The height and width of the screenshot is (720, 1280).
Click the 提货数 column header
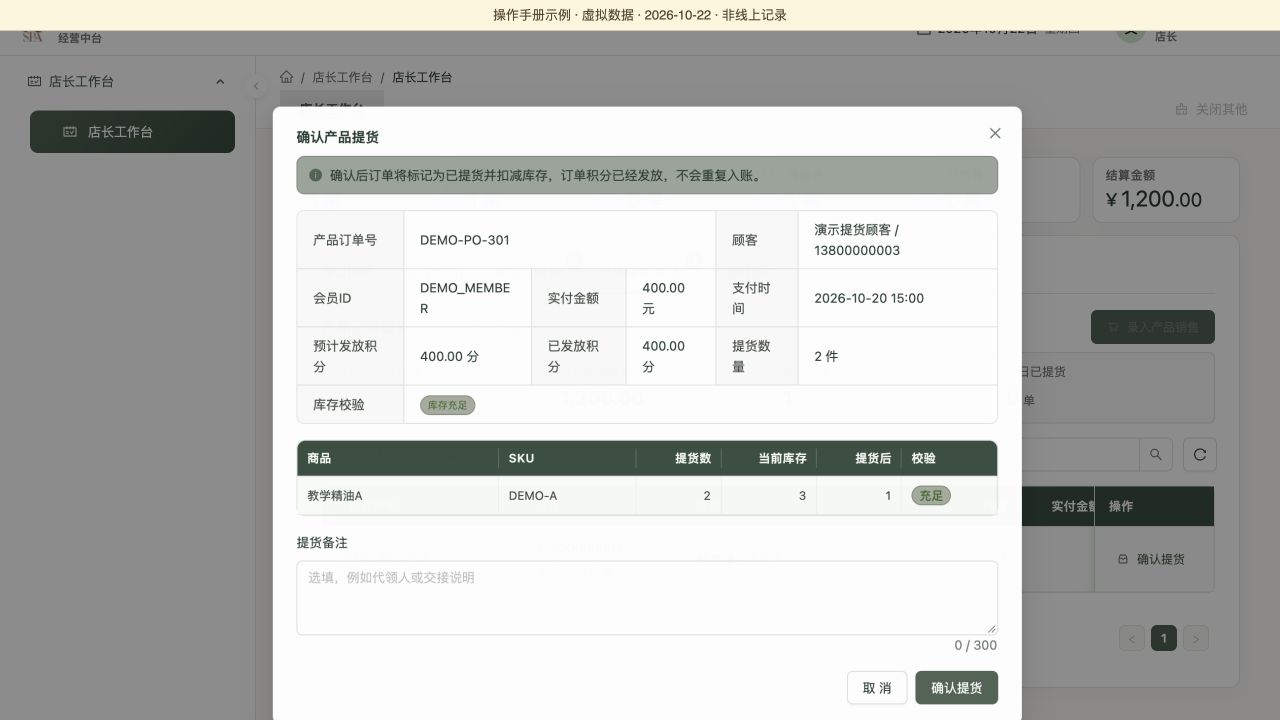pyautogui.click(x=678, y=458)
